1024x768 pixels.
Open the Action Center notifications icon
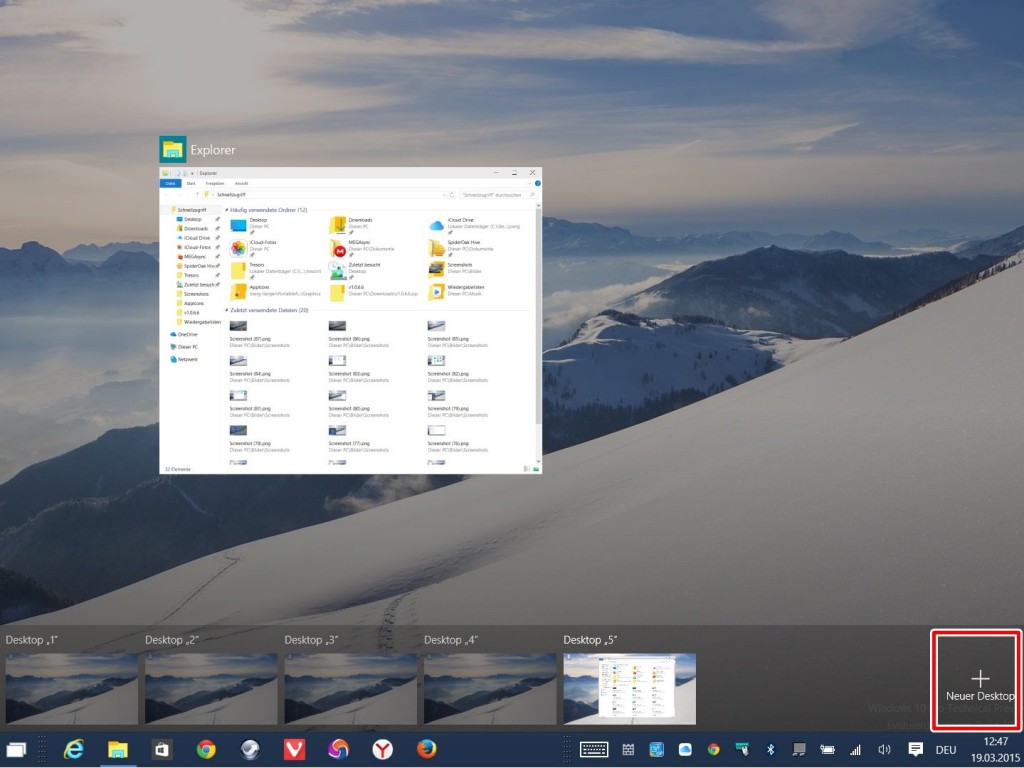914,749
